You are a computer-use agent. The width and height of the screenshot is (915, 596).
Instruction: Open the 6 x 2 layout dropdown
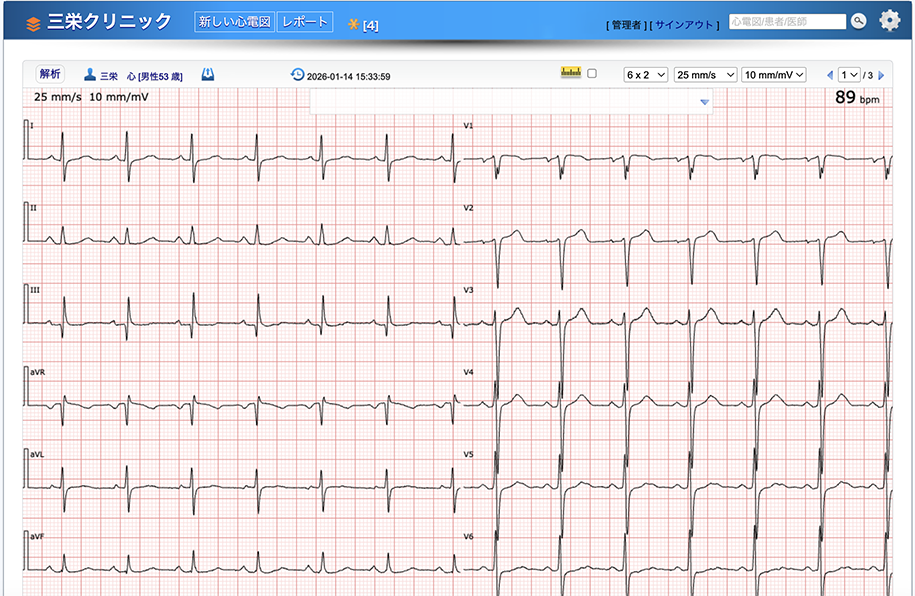[x=645, y=75]
